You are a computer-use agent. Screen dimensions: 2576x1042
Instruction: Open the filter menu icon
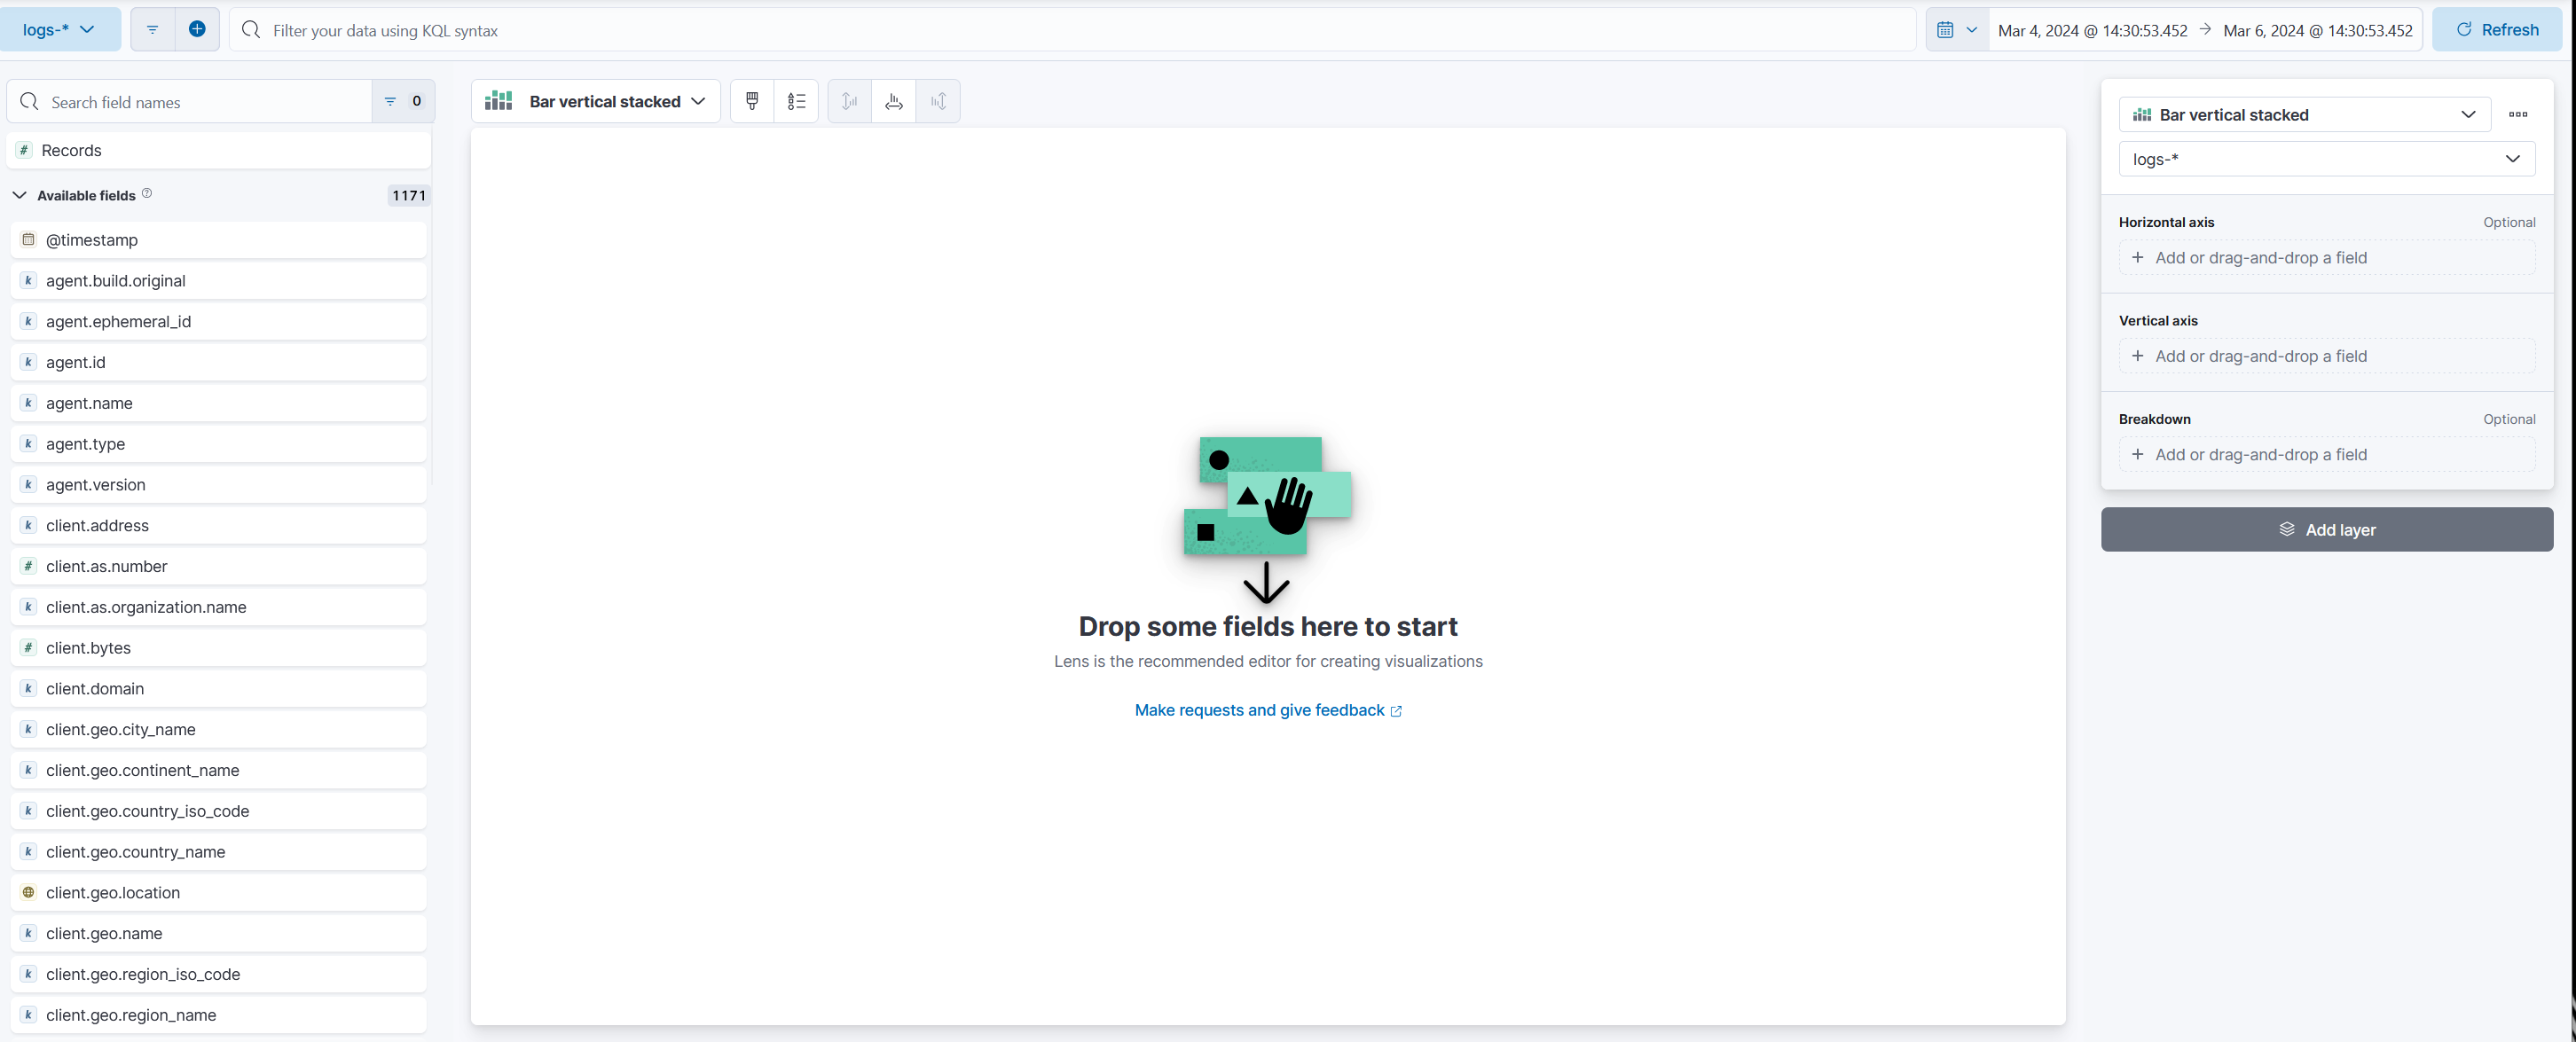click(x=152, y=30)
